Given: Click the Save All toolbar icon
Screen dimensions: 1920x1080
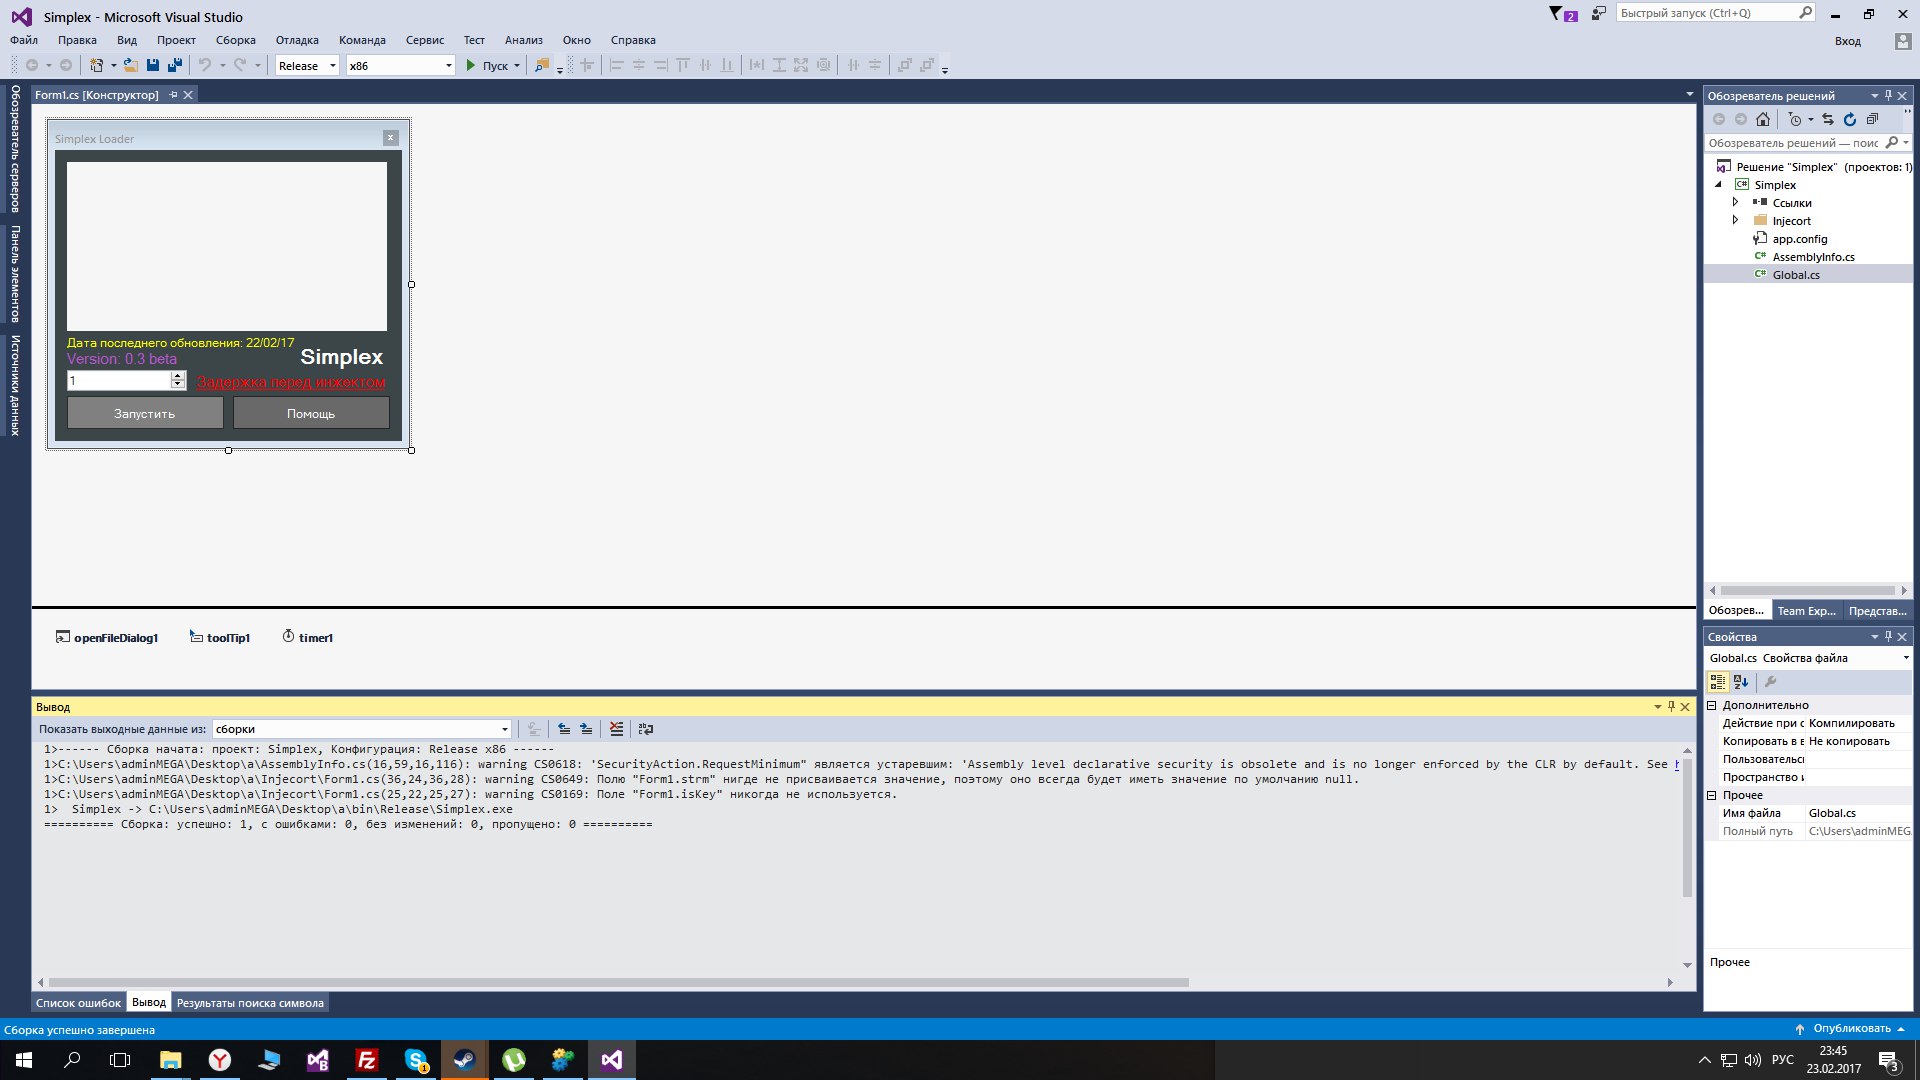Looking at the screenshot, I should point(175,65).
